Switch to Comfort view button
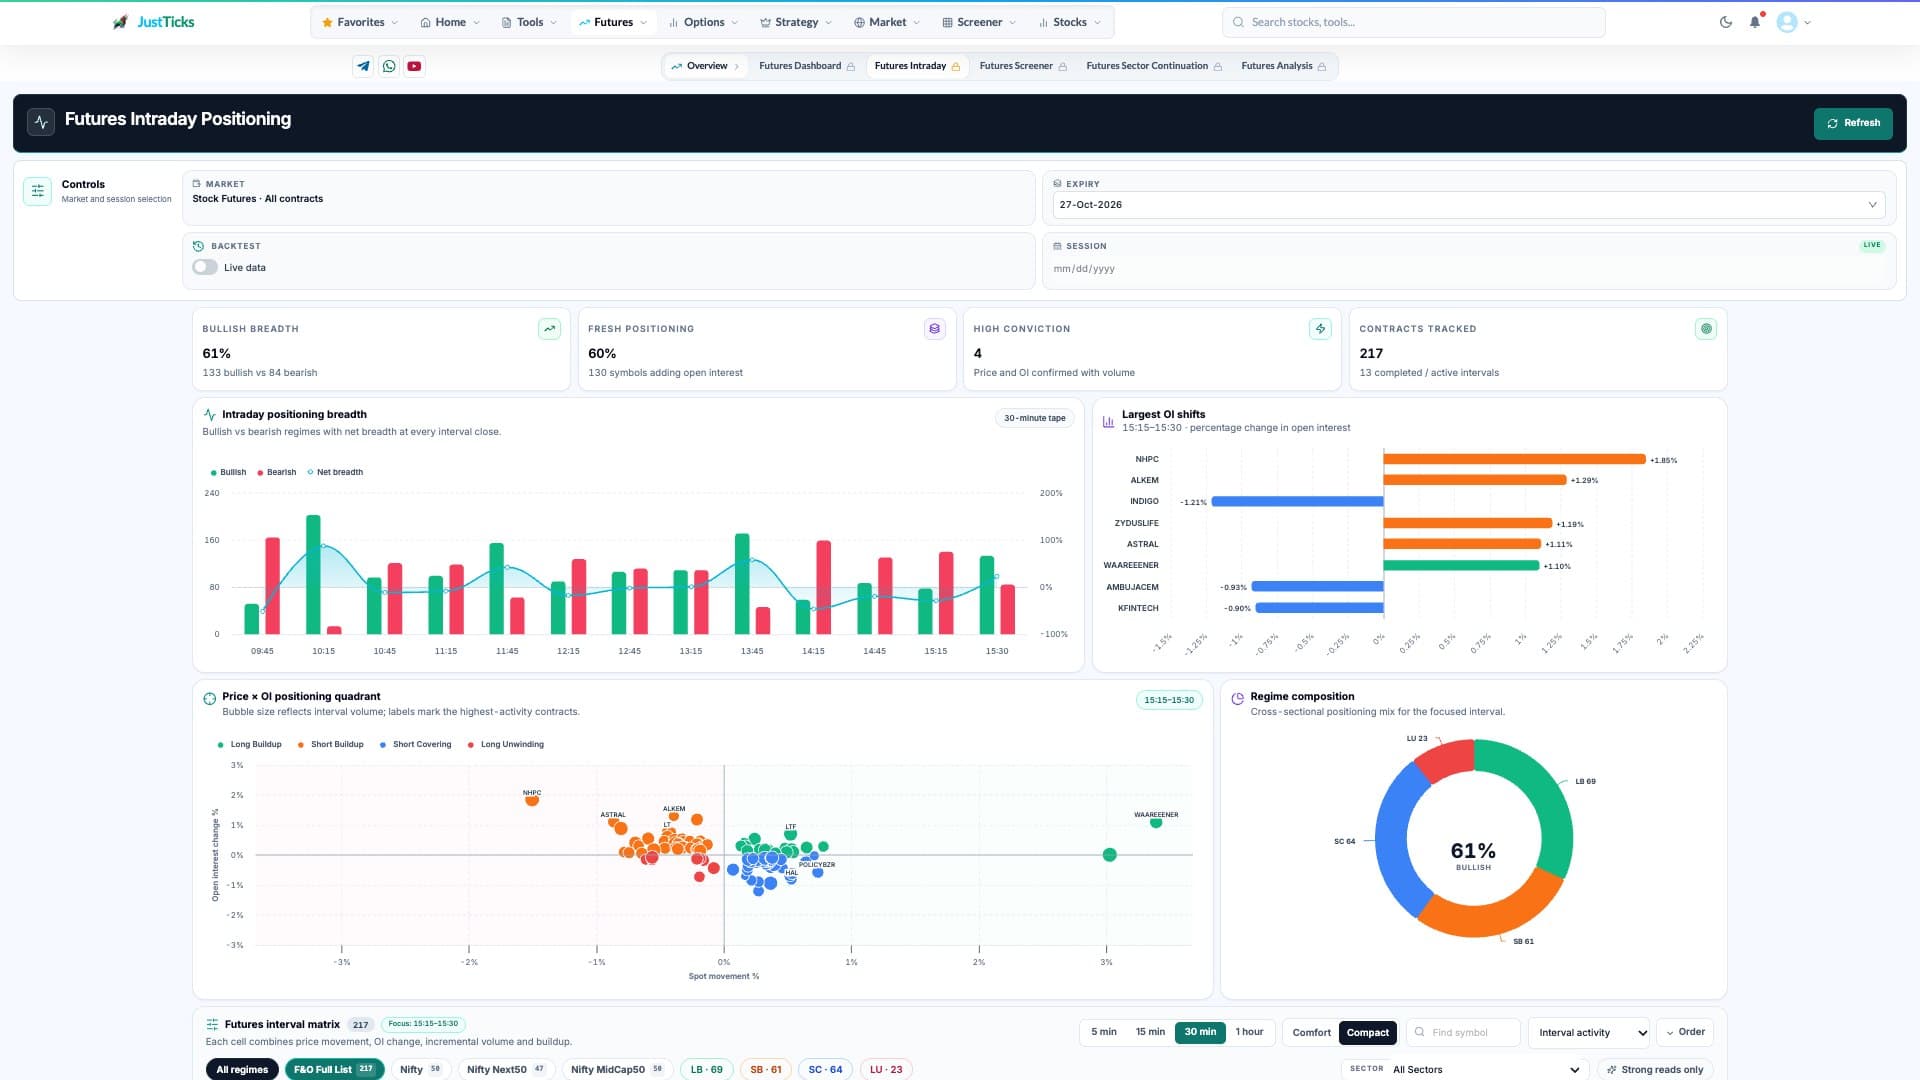Viewport: 1920px width, 1080px height. click(x=1311, y=1032)
